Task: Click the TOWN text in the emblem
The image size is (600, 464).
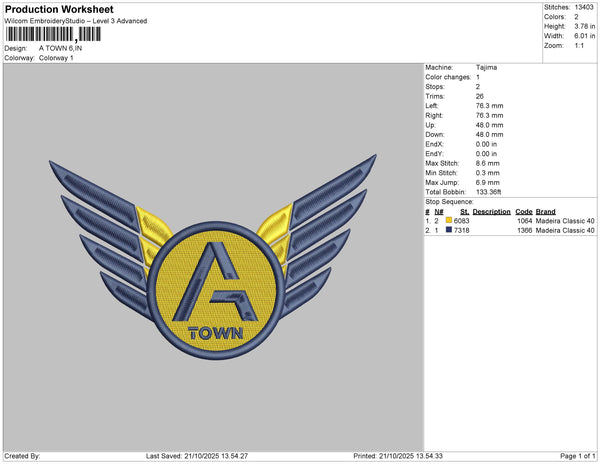Action: (215, 333)
